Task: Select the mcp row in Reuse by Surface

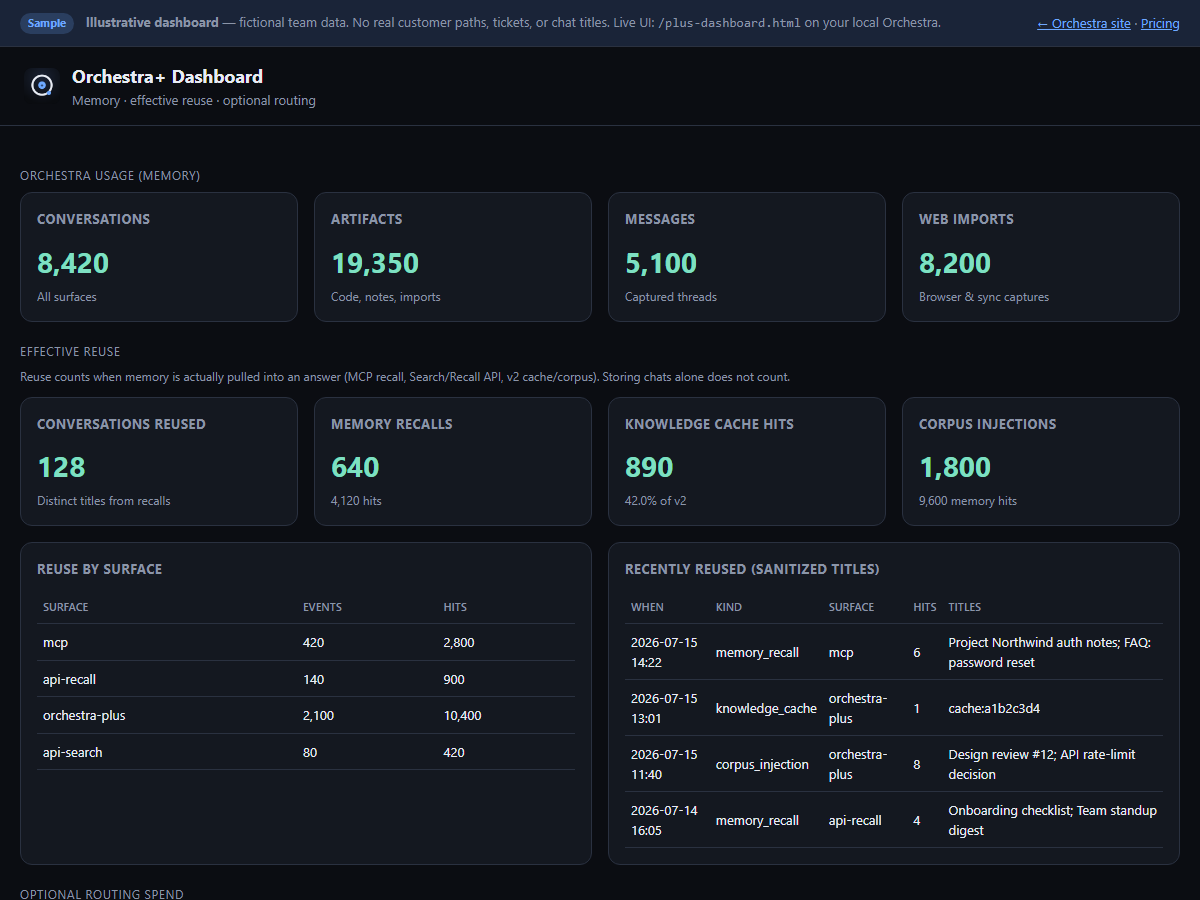Action: (306, 642)
